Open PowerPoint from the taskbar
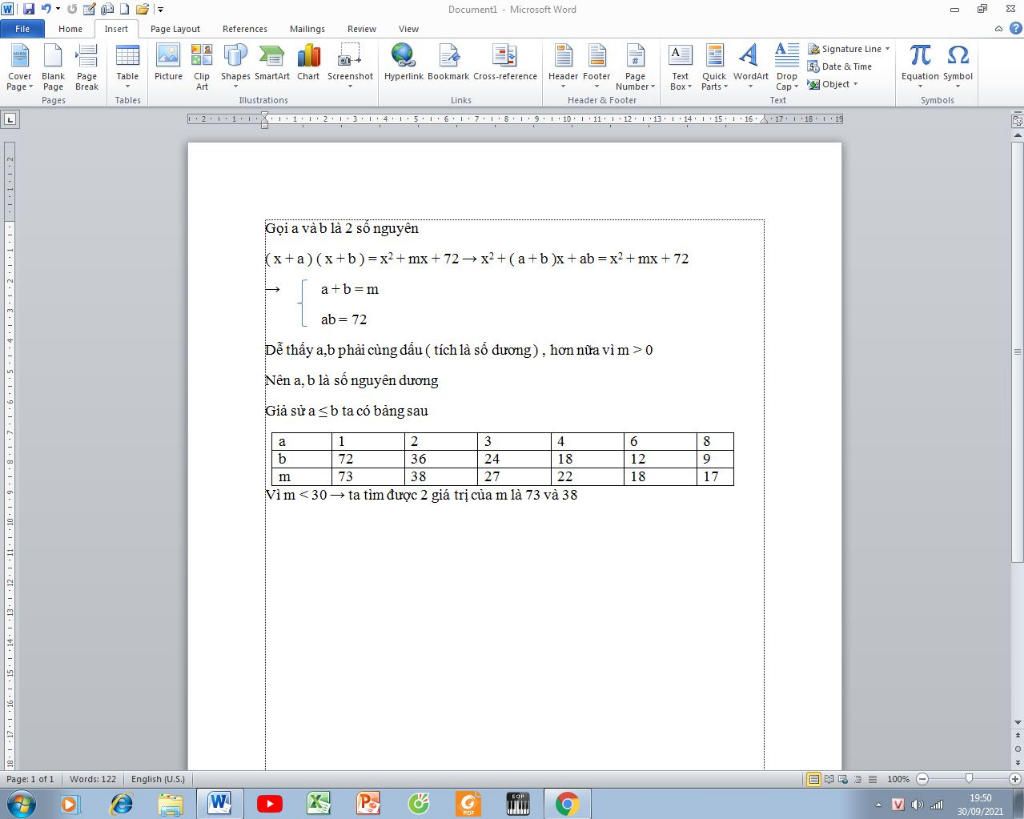 (x=368, y=803)
